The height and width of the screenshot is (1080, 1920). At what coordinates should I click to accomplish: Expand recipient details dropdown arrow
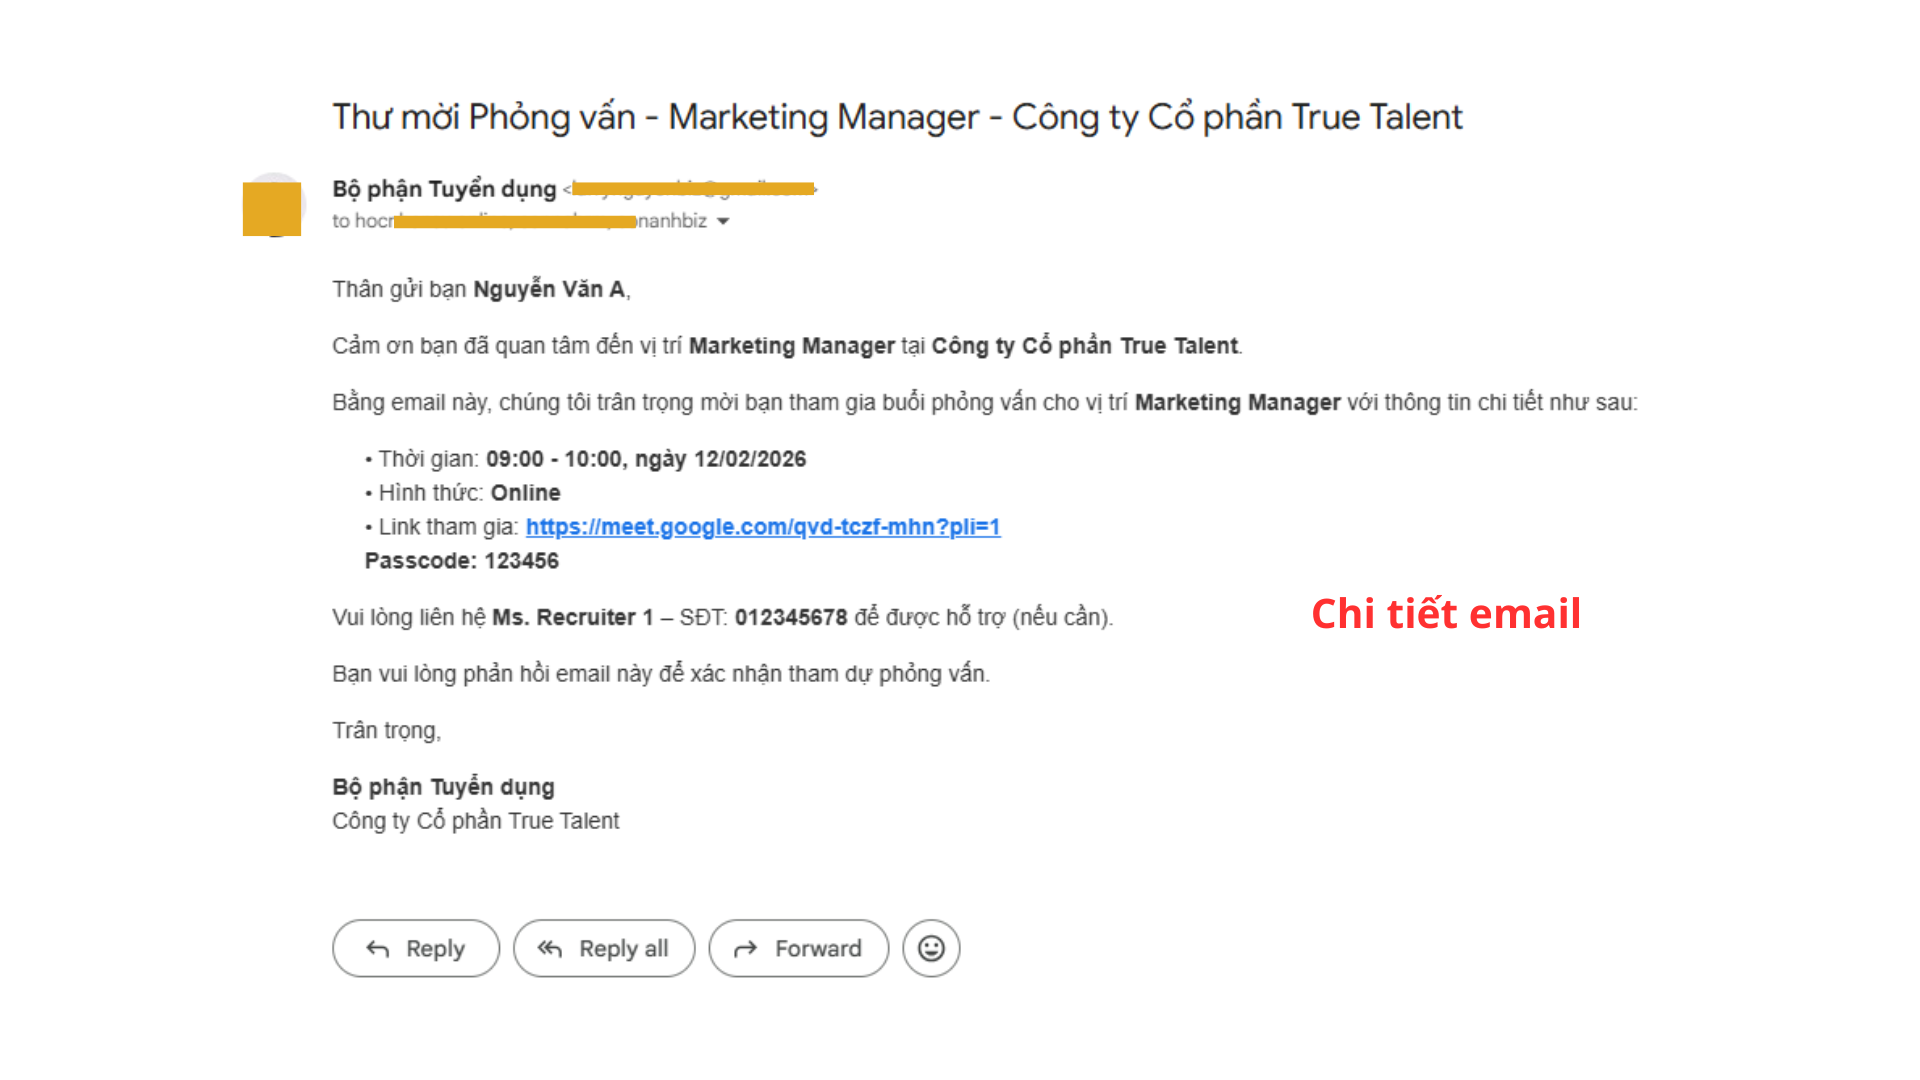tap(723, 221)
